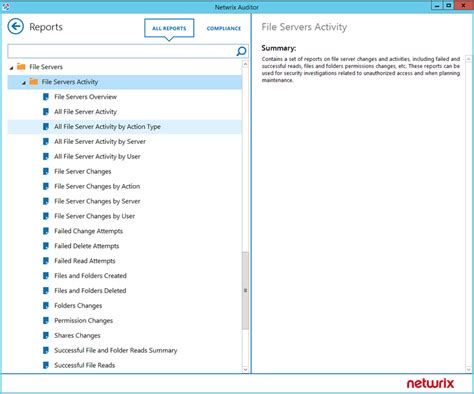
Task: Click the report list scrollbar thumb
Action: (x=245, y=290)
